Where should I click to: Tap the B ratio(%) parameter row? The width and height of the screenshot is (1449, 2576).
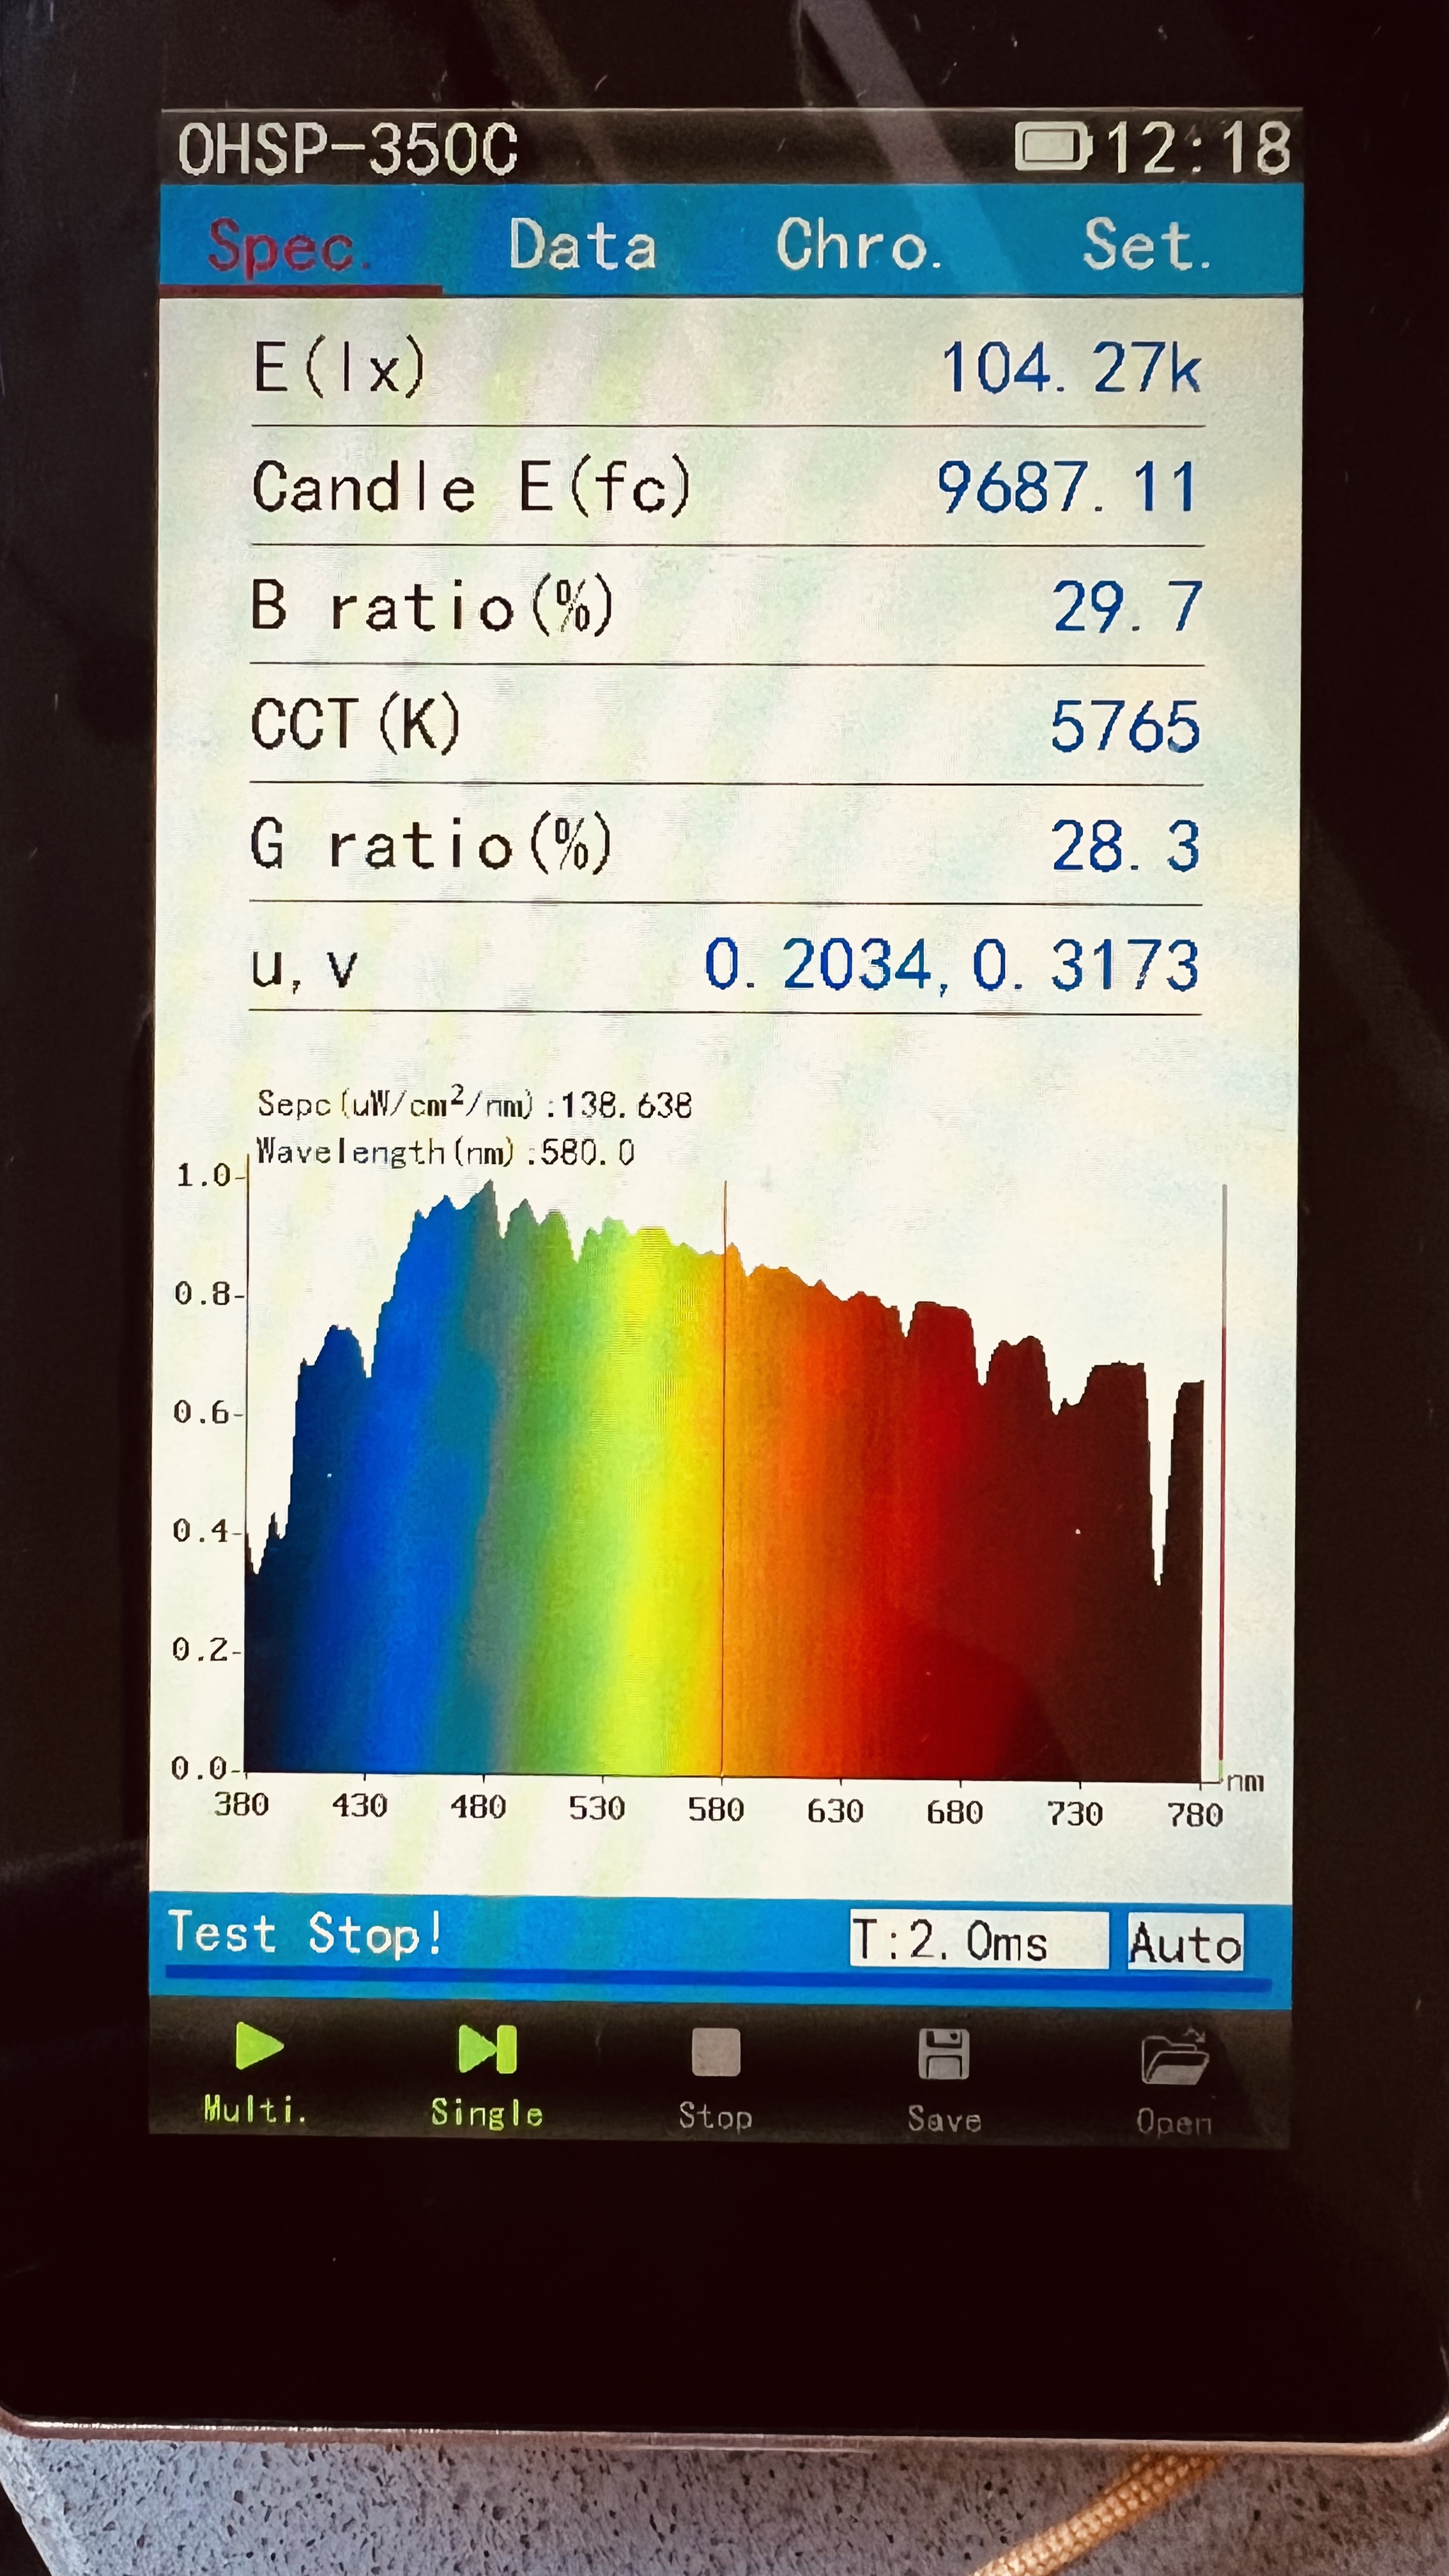[726, 606]
